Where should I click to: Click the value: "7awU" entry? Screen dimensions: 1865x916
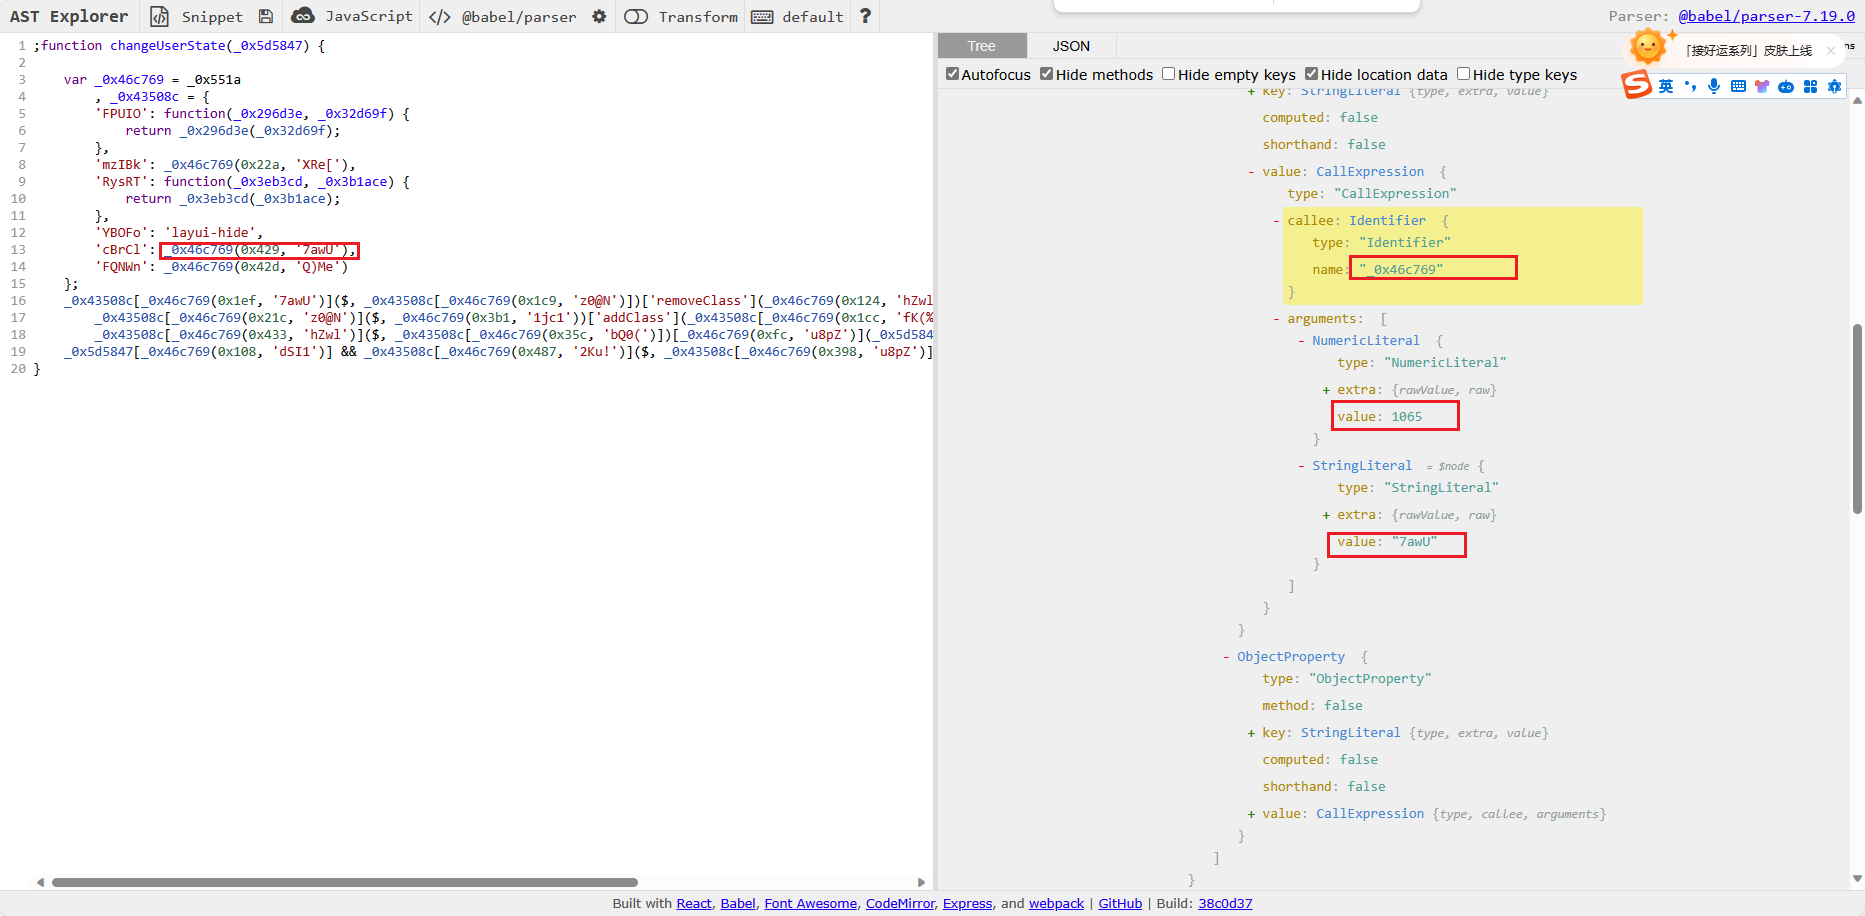click(x=1388, y=542)
